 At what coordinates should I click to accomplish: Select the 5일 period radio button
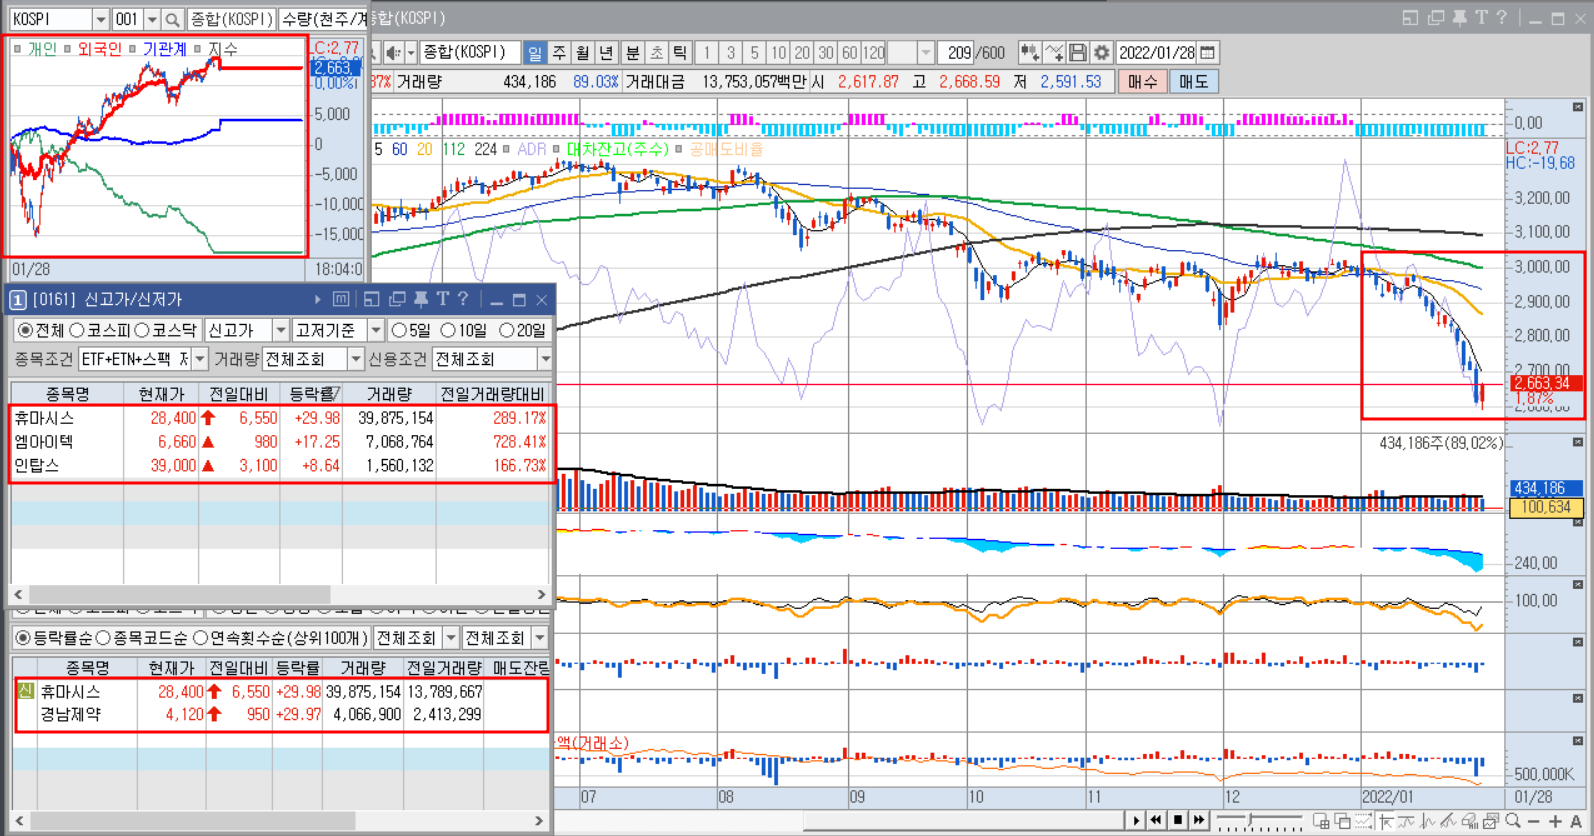coord(399,330)
